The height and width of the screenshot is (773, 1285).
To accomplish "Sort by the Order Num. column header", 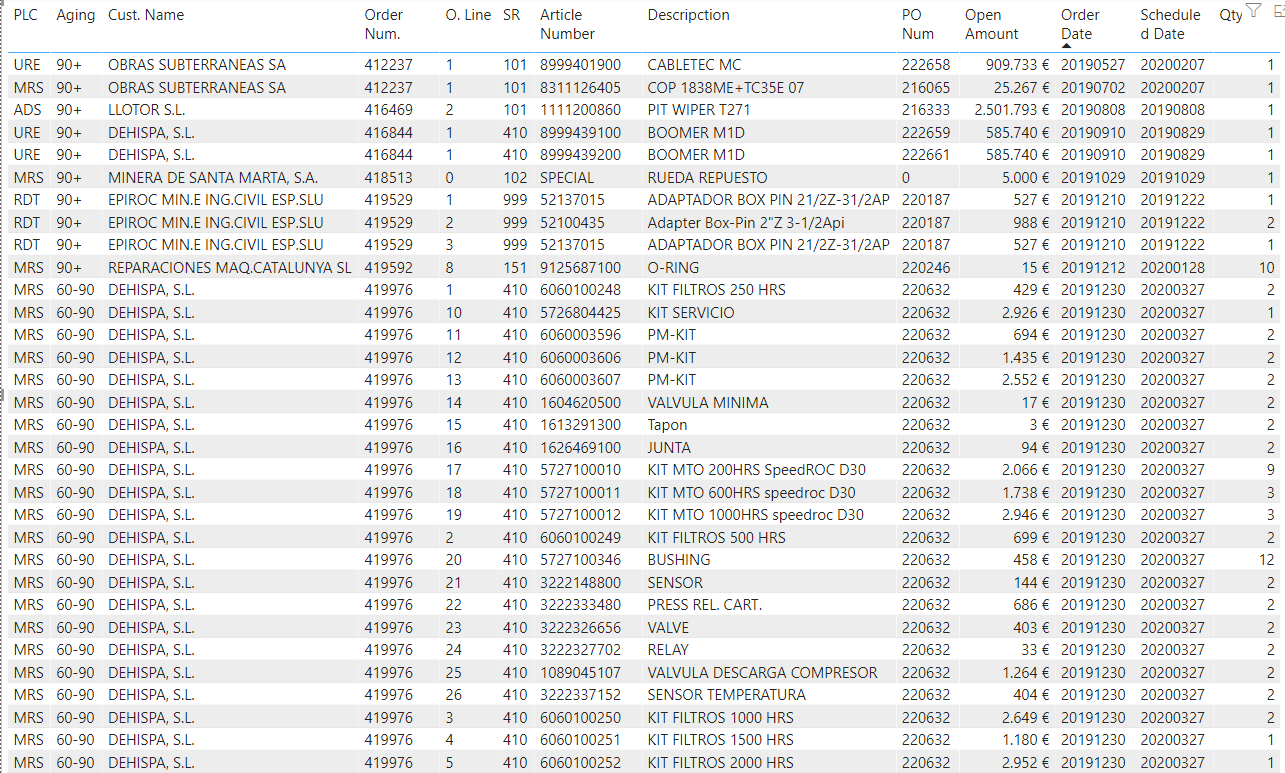I will coord(383,24).
